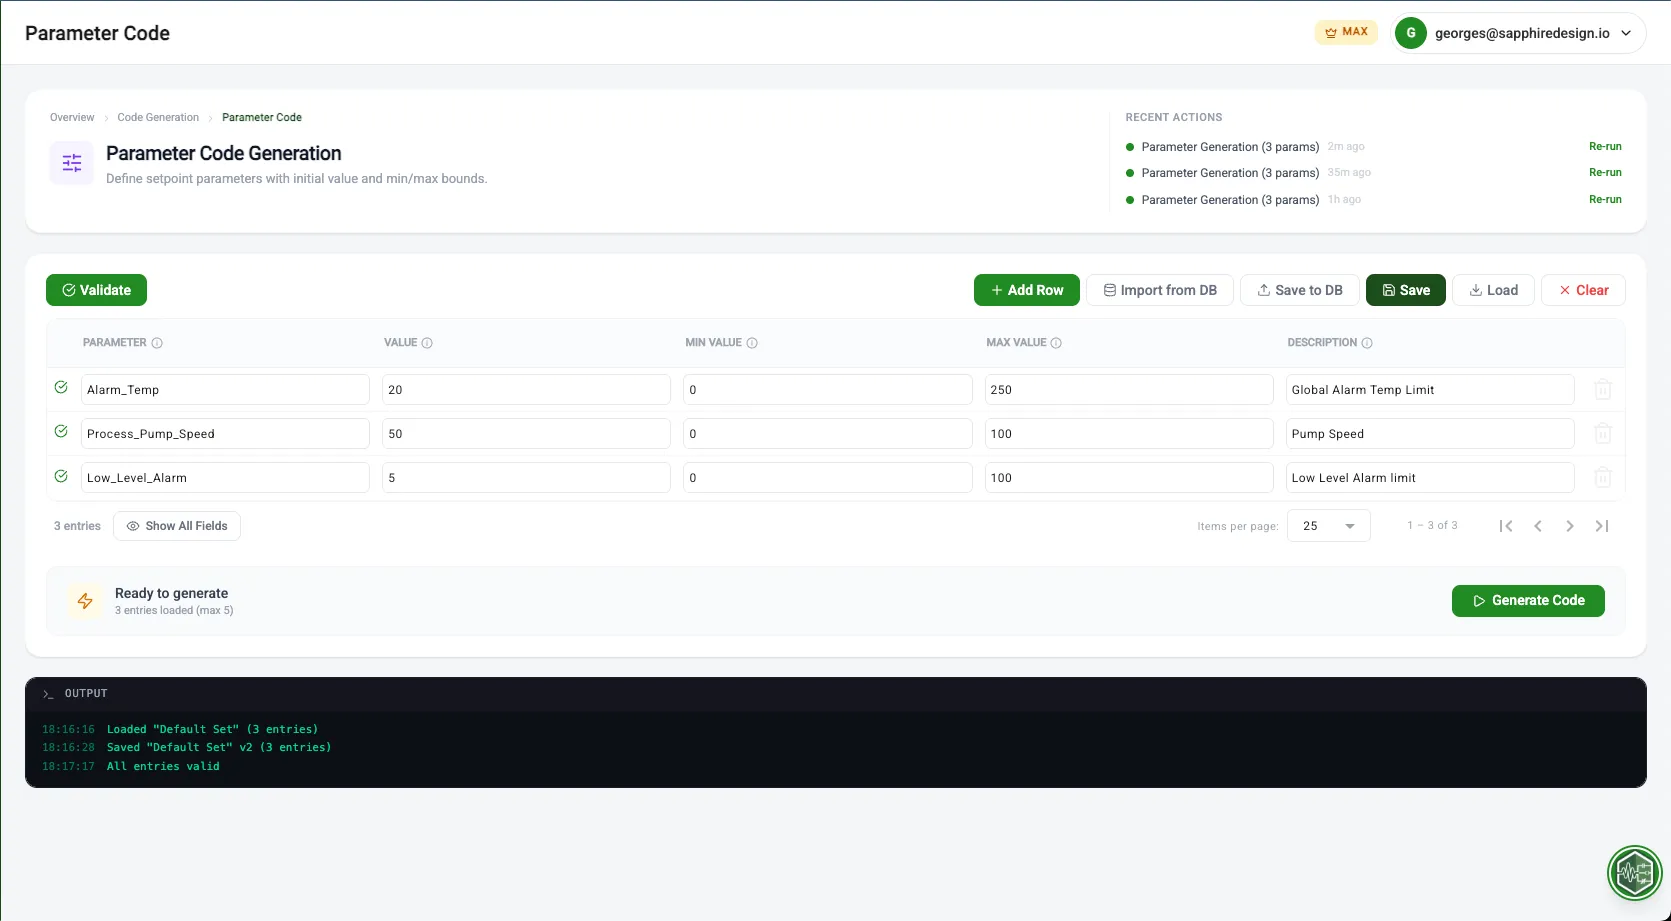Edit Process_Pump_Speed max value field

pyautogui.click(x=1129, y=434)
